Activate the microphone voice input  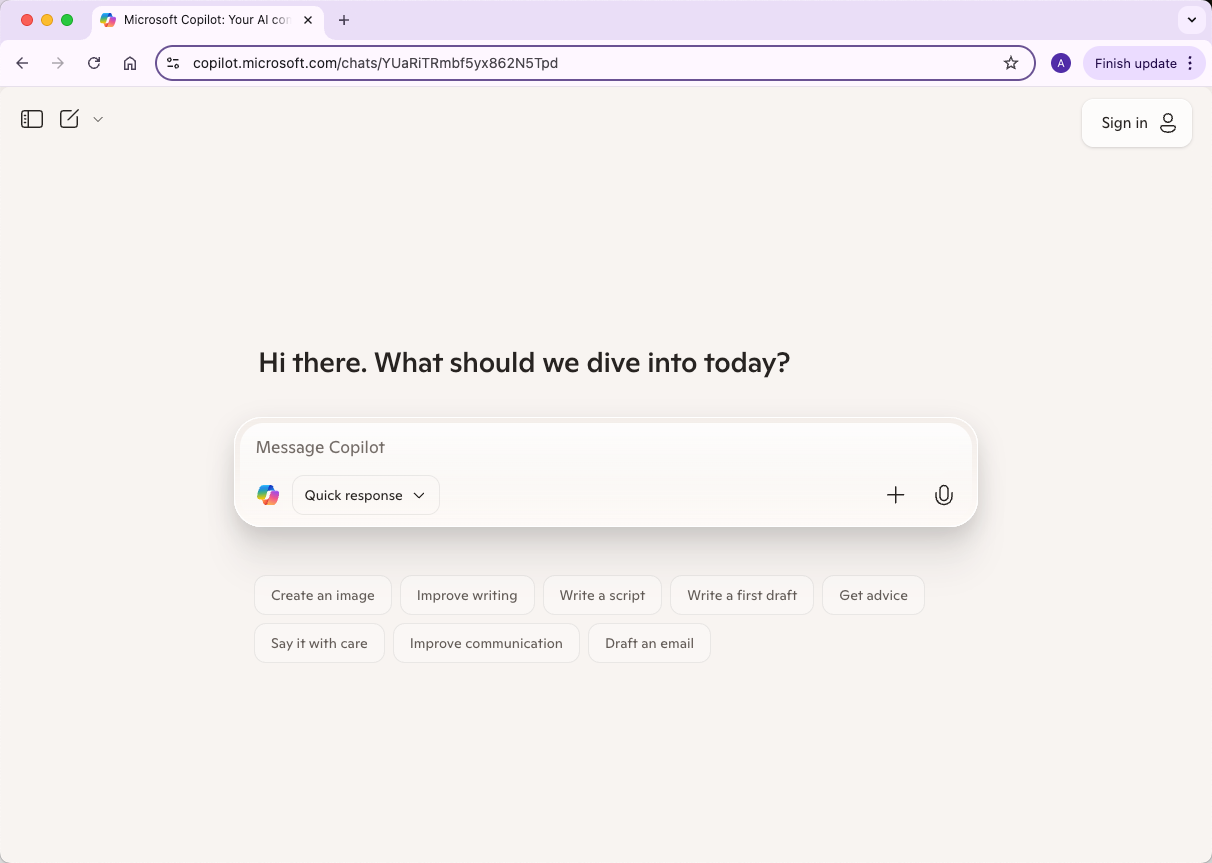coord(943,495)
